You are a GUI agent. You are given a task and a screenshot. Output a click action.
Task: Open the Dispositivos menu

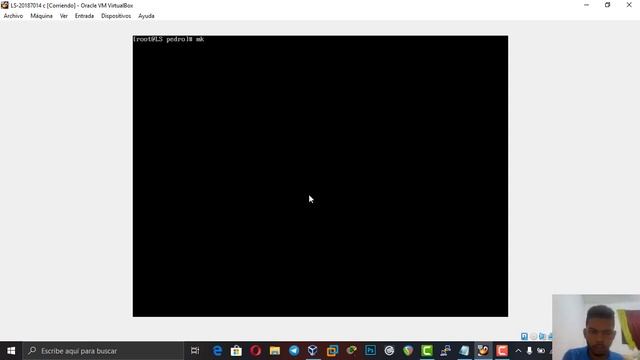tap(116, 16)
